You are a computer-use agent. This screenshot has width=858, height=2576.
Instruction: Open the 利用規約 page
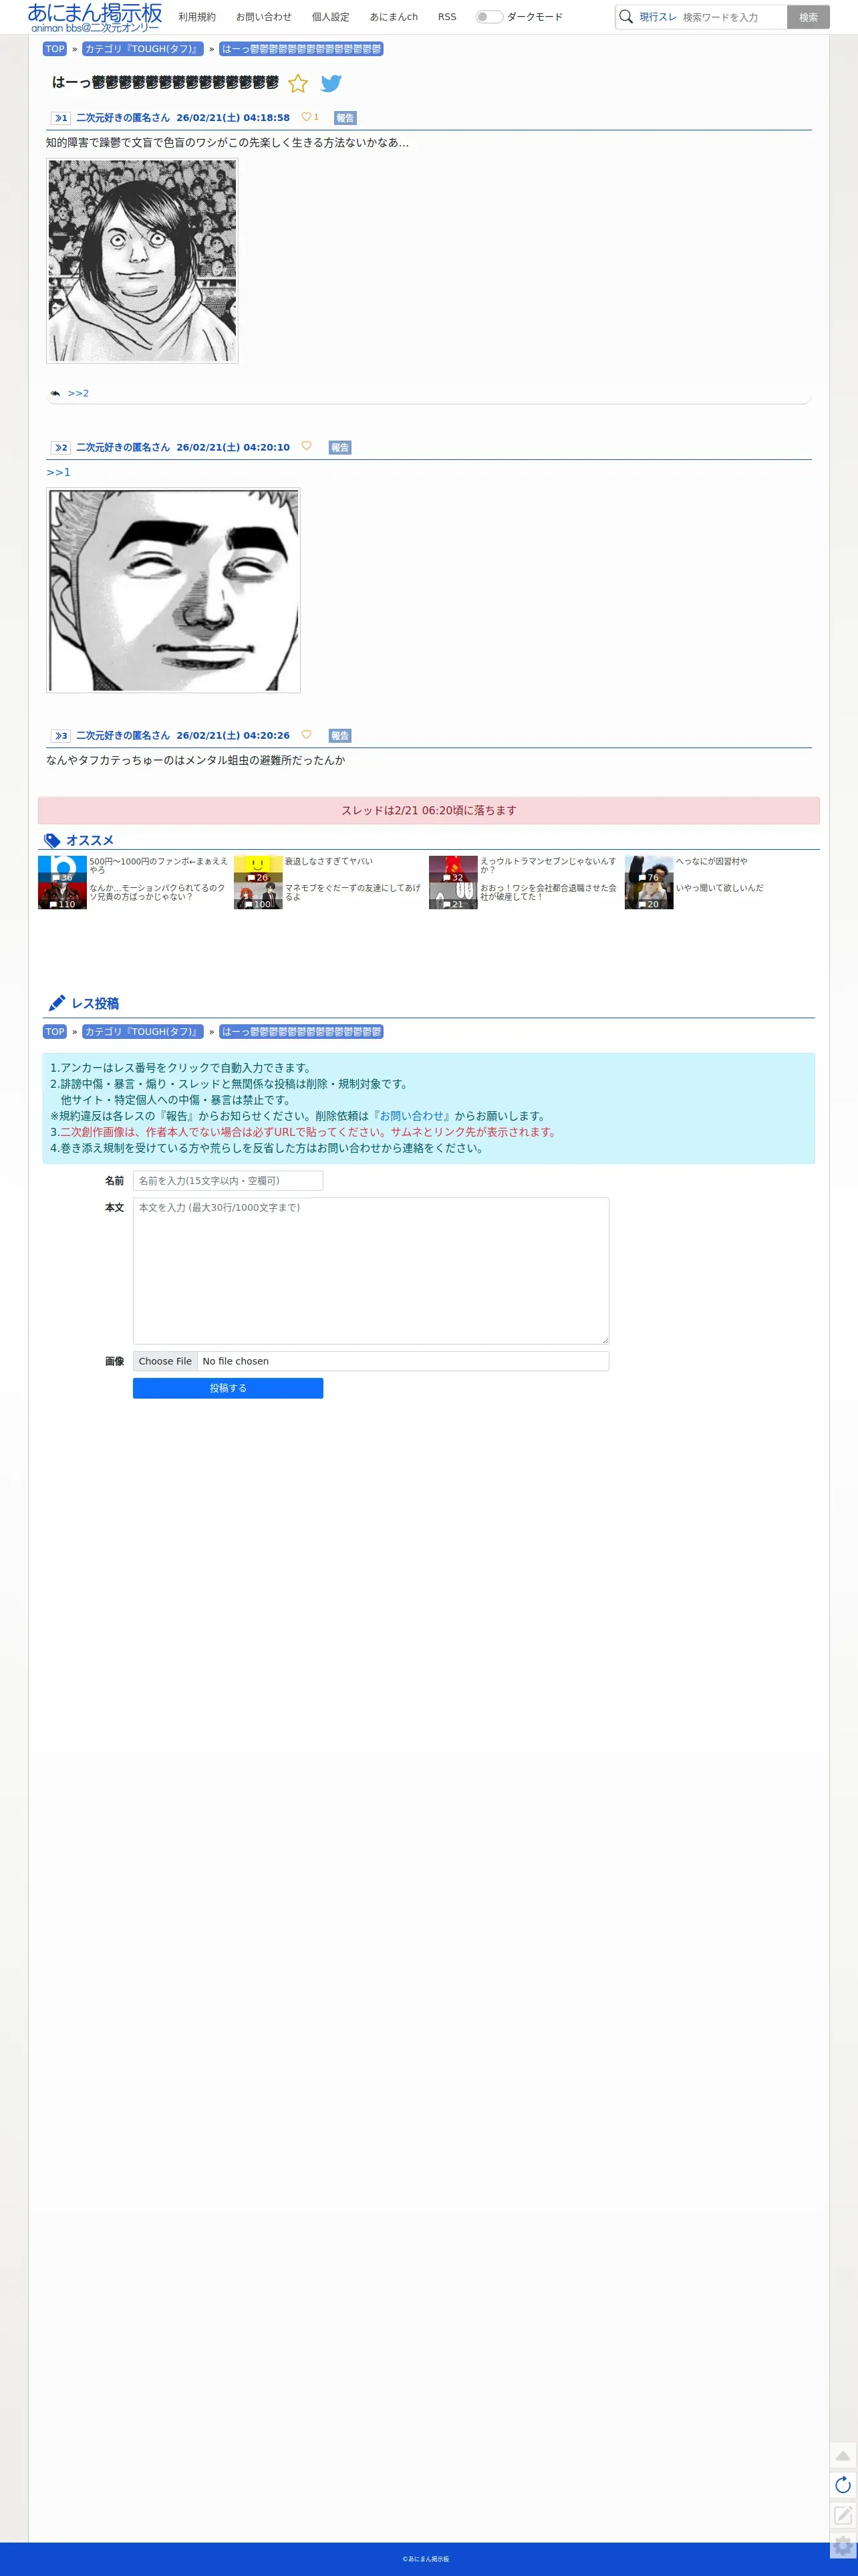[x=197, y=17]
